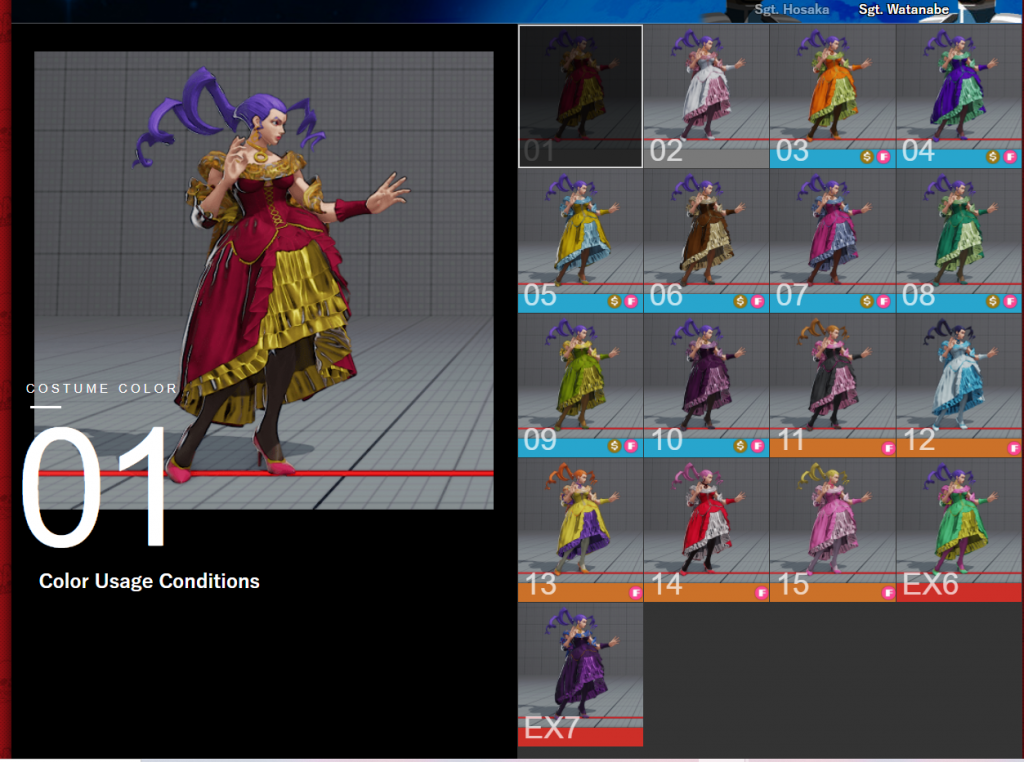1024x762 pixels.
Task: Click gold coin icon on color 06
Action: point(740,301)
